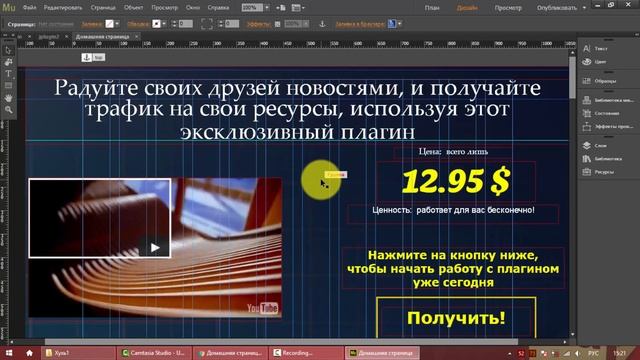Select the Text tool
This screenshot has height=360, width=640.
point(8,74)
